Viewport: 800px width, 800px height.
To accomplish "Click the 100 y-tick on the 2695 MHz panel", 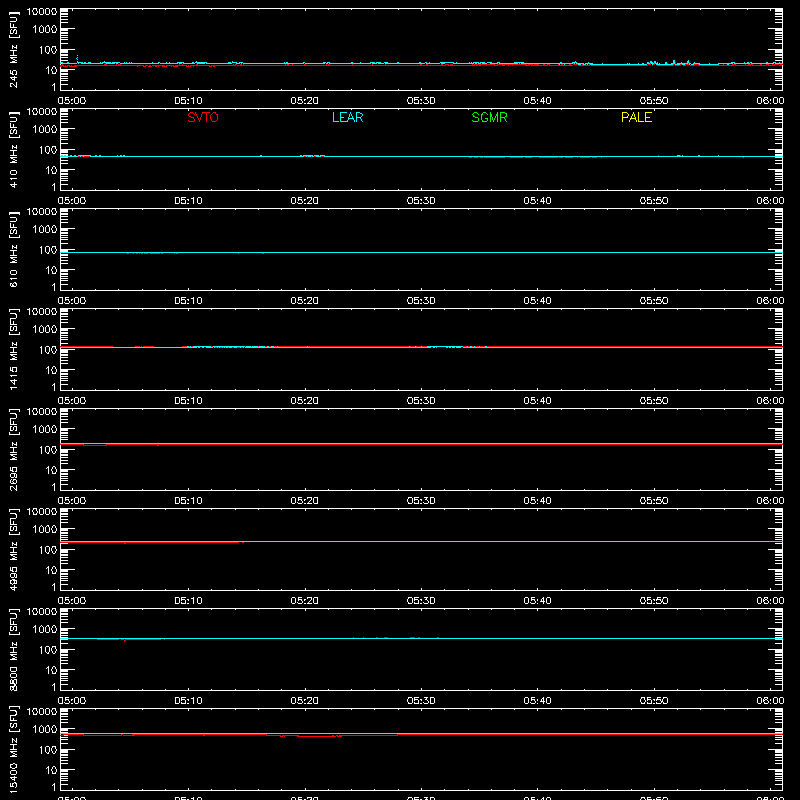I will tap(48, 450).
